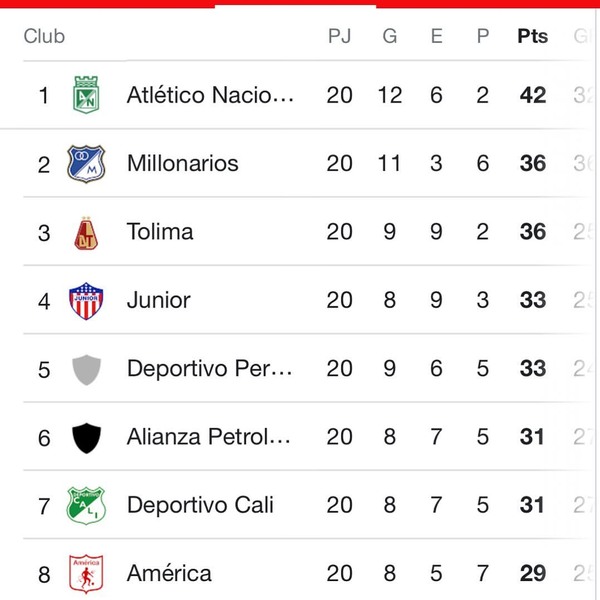Click the P losses column header
This screenshot has height=600, width=600.
pos(483,37)
